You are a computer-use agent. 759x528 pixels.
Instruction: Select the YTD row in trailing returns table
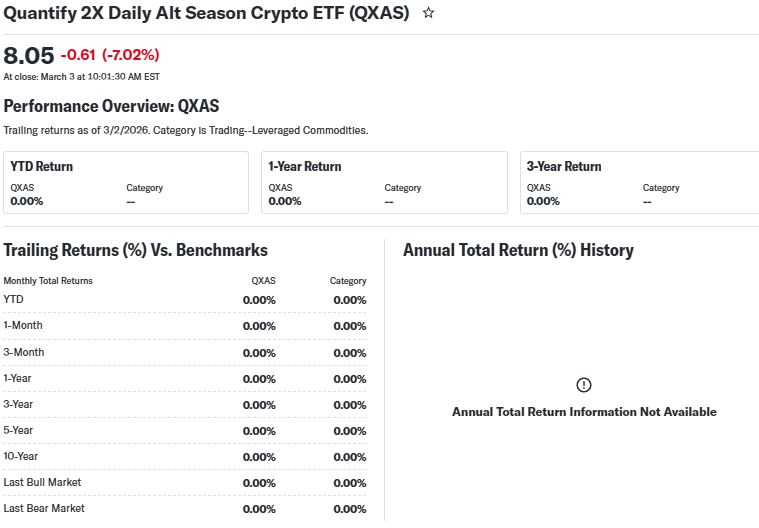pos(185,299)
